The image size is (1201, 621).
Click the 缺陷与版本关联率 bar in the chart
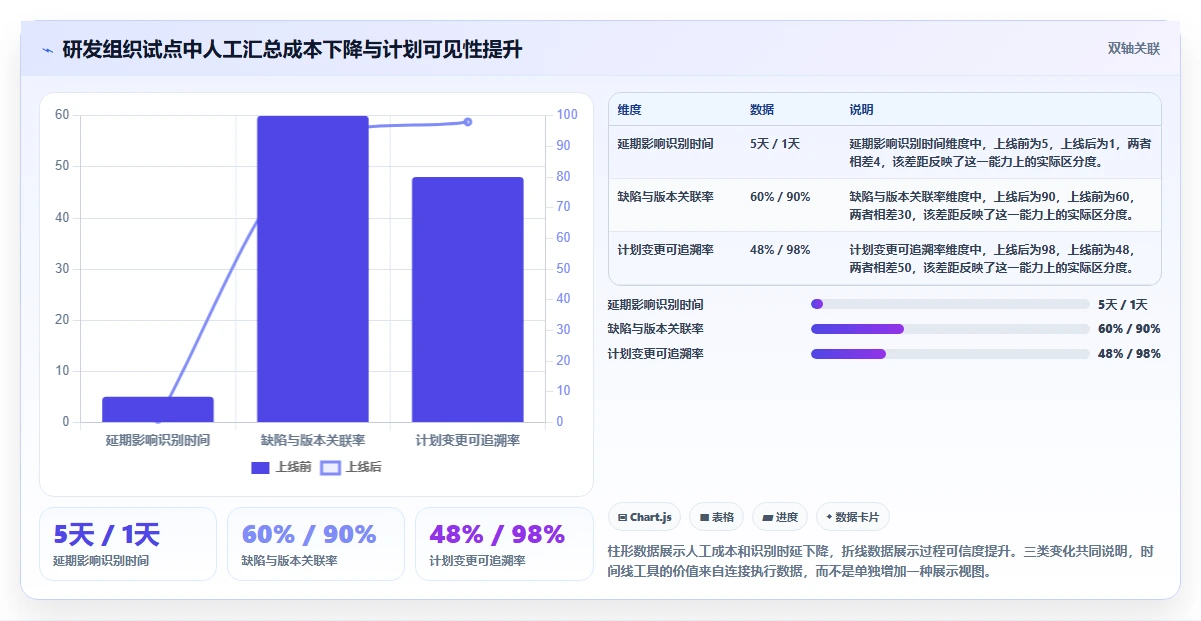313,269
